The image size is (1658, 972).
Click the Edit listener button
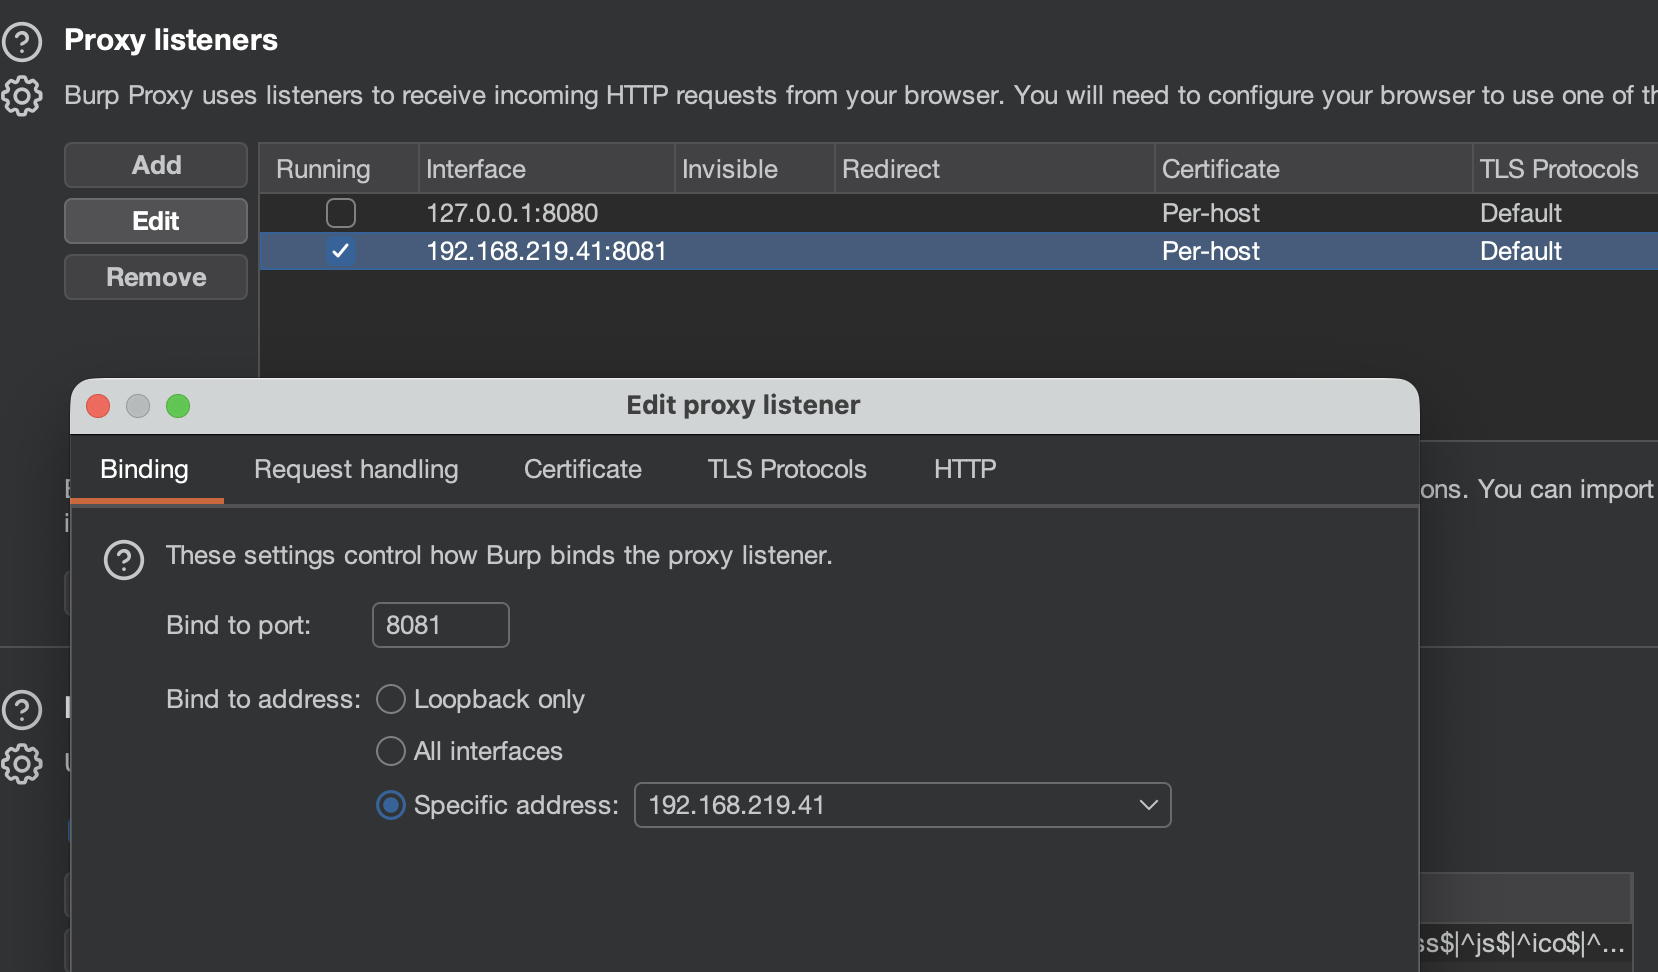pyautogui.click(x=156, y=221)
